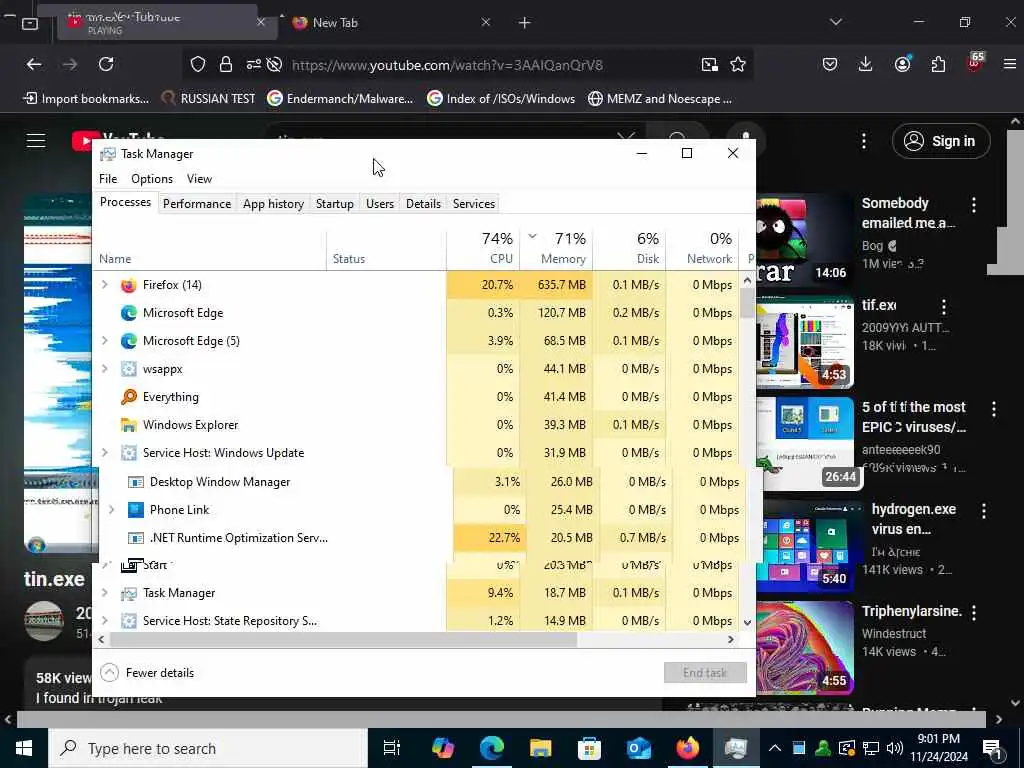Switch to the App history tab
Screen dimensions: 1024x768
[x=273, y=204]
